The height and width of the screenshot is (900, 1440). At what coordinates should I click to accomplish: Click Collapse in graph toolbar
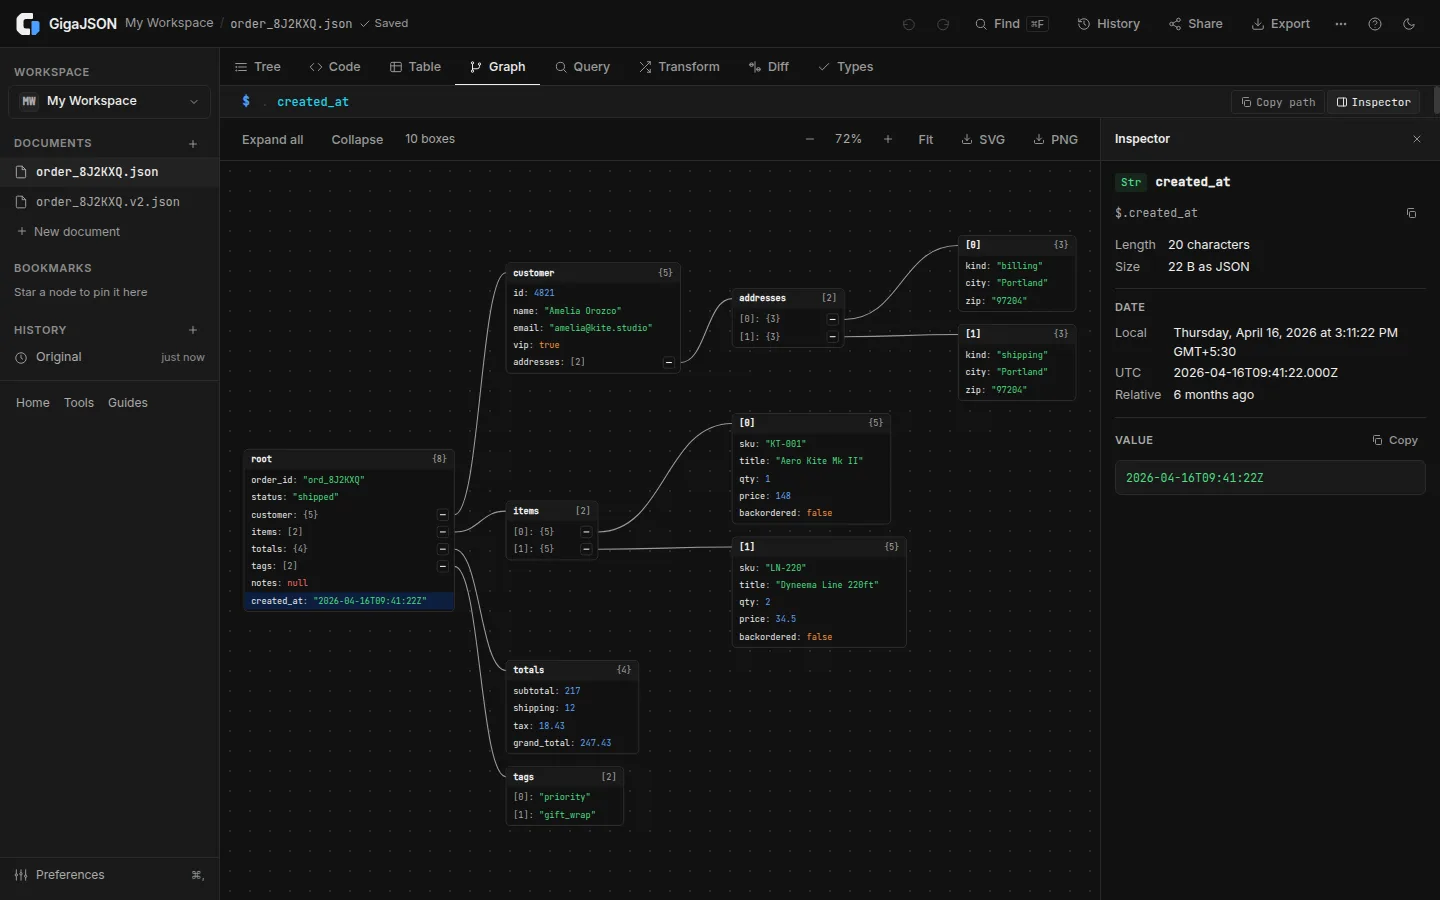357,140
